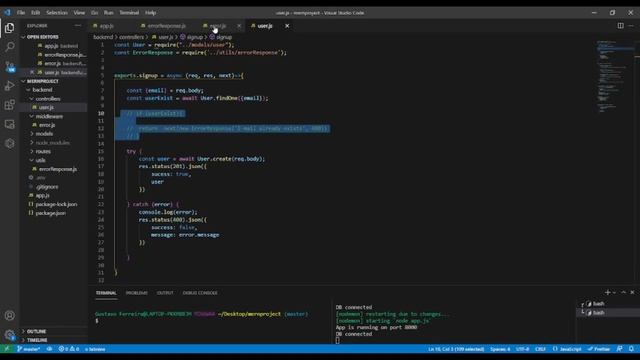Viewport: 640px width, 360px height.
Task: Close the terminal panel
Action: (632, 292)
